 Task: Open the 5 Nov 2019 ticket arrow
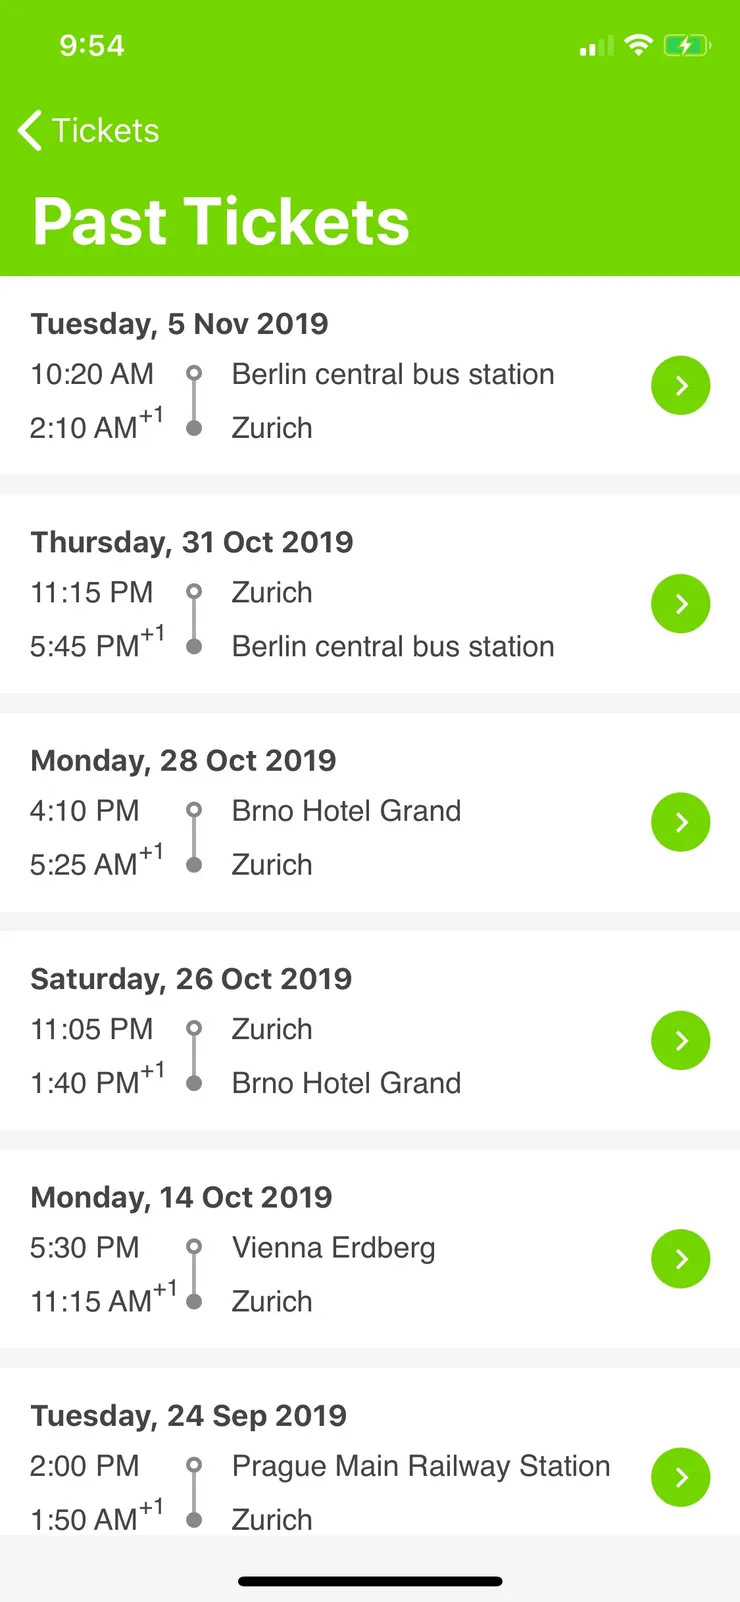pyautogui.click(x=680, y=385)
